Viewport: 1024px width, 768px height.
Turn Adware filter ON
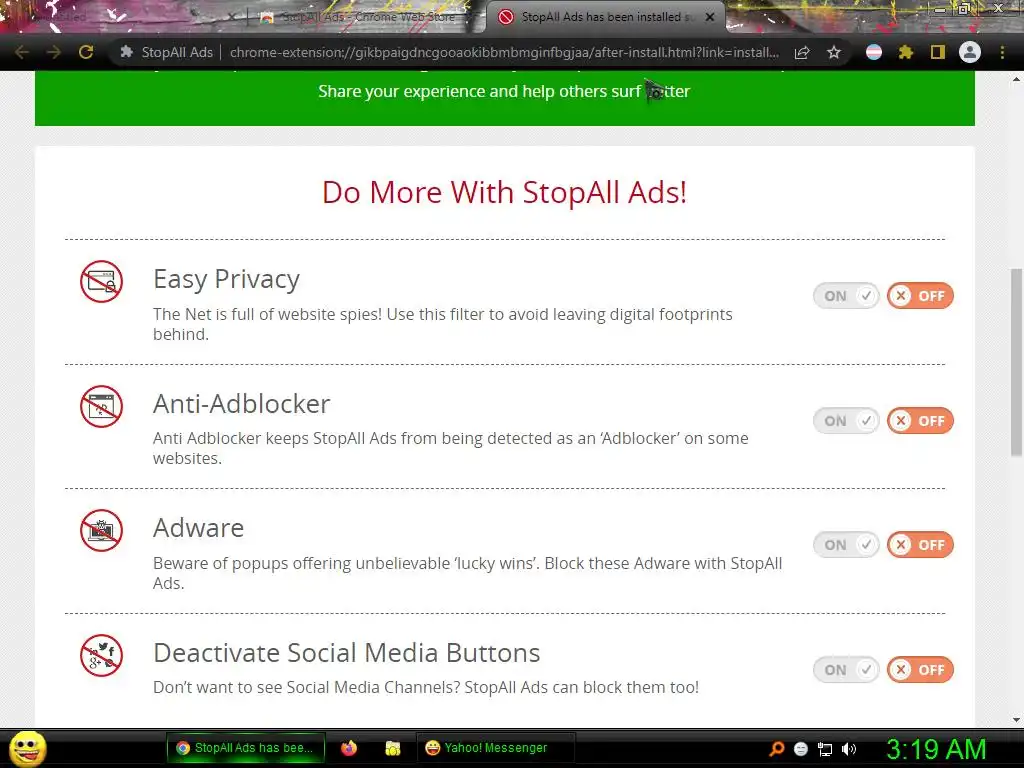[846, 545]
